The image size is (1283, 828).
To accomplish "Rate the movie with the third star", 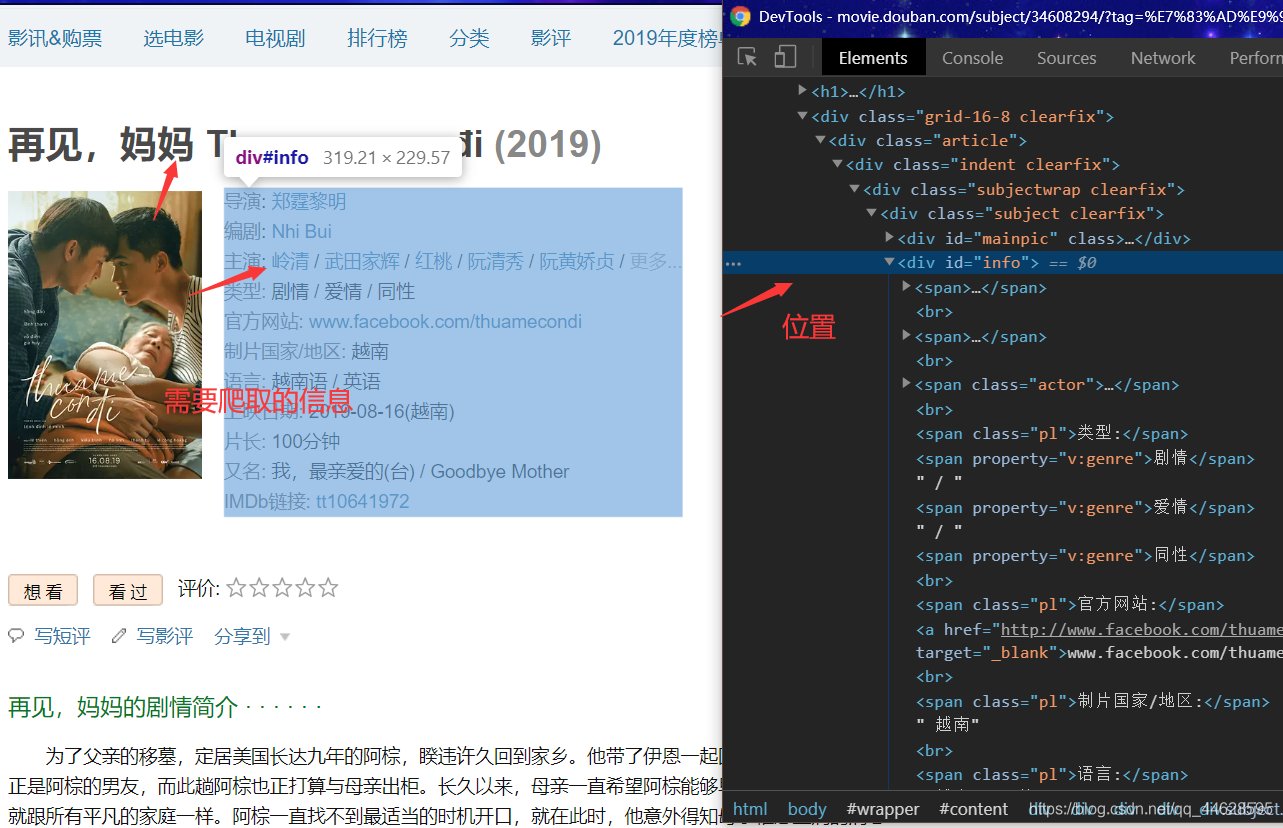I will pos(282,588).
